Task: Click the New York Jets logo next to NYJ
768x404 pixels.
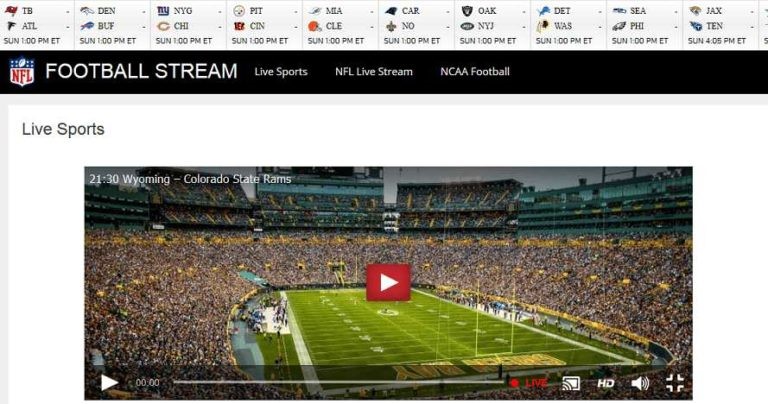Action: coord(467,26)
